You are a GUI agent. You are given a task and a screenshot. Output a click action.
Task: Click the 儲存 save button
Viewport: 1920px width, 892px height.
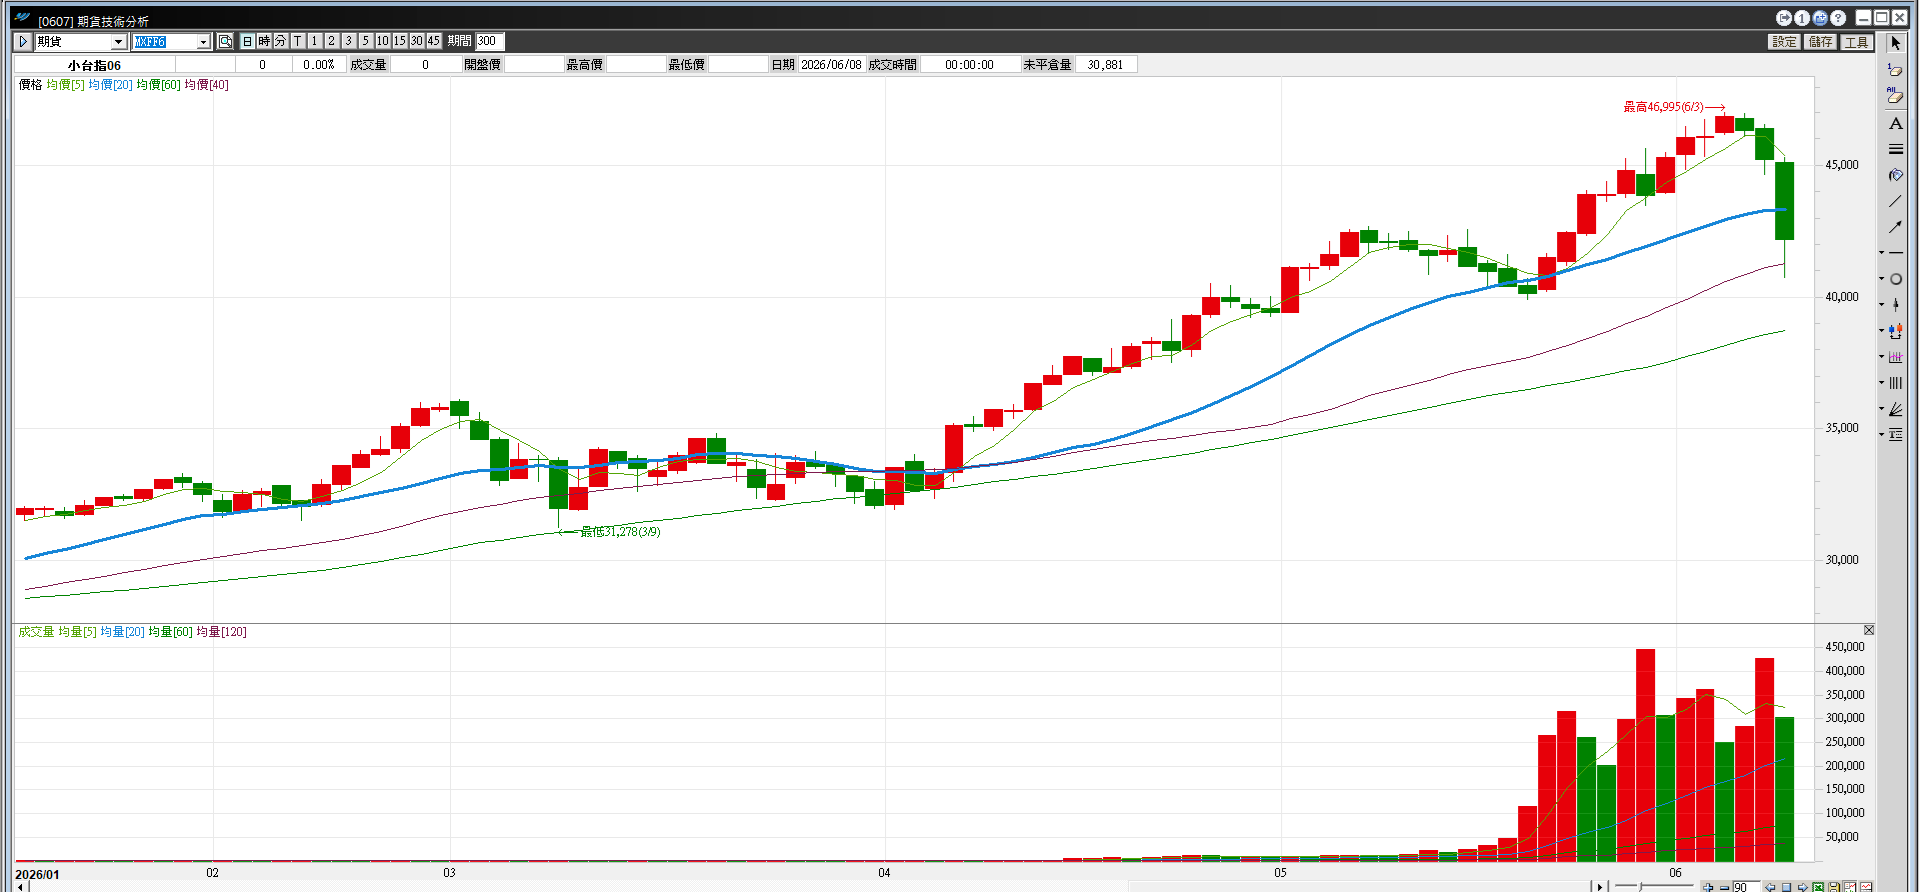click(1821, 41)
